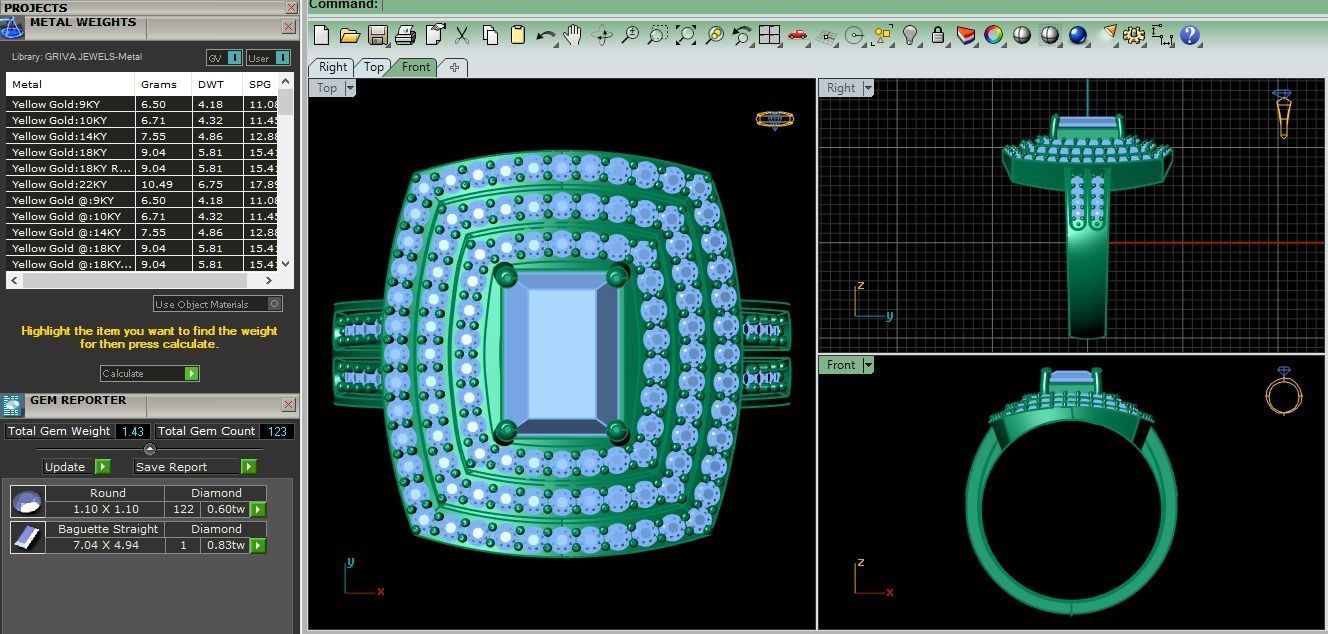Switch to four-viewport layout icon
The image size is (1328, 634).
click(x=769, y=36)
